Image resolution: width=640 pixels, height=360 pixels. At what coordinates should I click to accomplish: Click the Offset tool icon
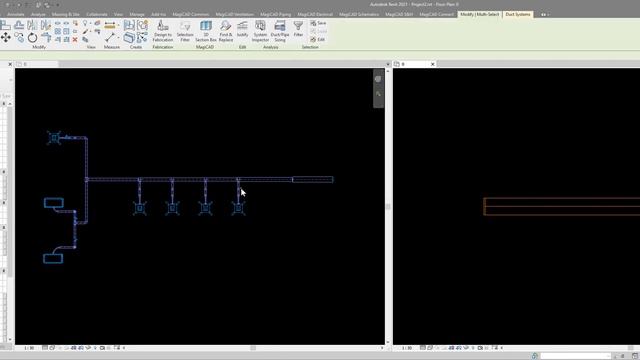[19, 25]
